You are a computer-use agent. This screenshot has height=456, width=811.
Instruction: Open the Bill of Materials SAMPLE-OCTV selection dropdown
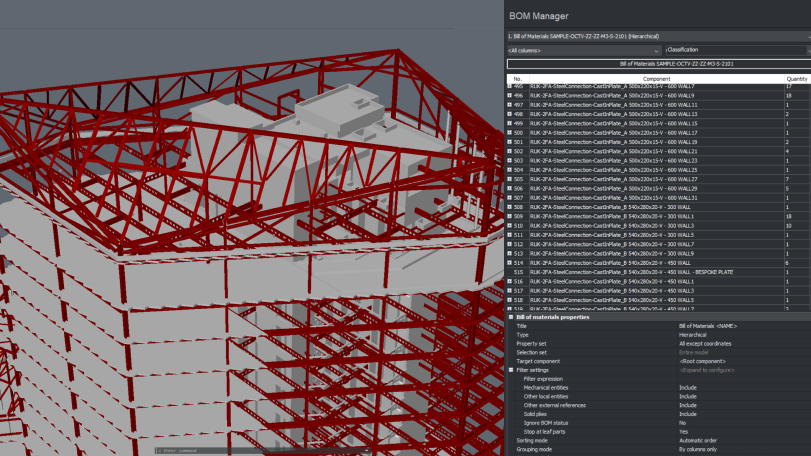(x=658, y=36)
